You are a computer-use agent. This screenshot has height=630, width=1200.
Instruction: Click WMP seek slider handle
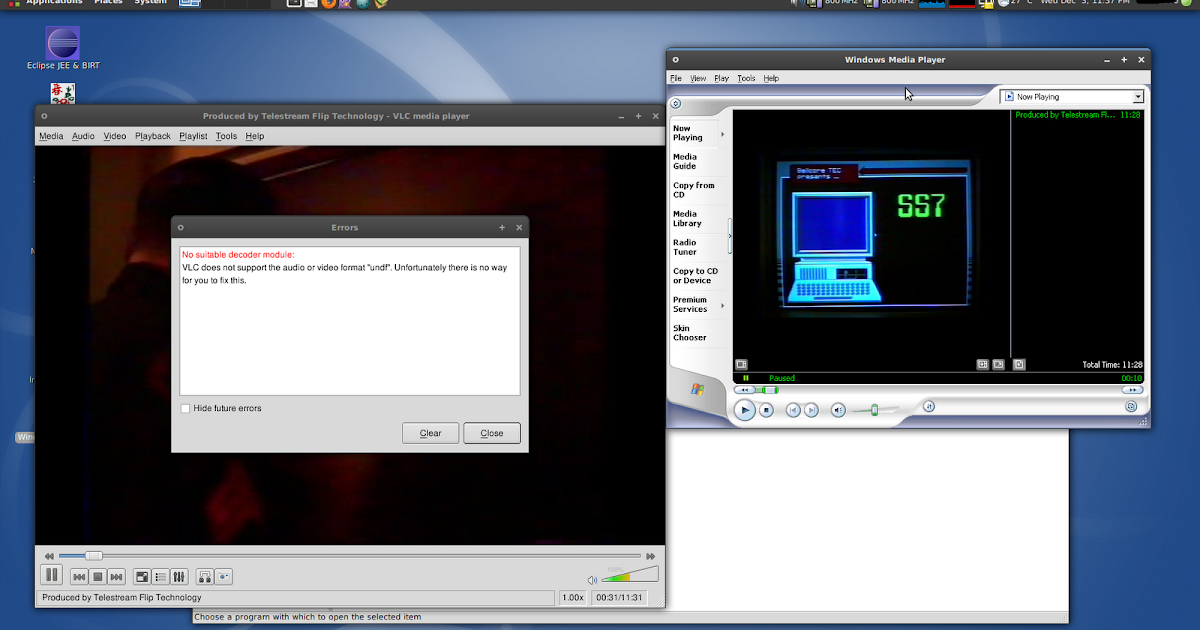(x=768, y=390)
